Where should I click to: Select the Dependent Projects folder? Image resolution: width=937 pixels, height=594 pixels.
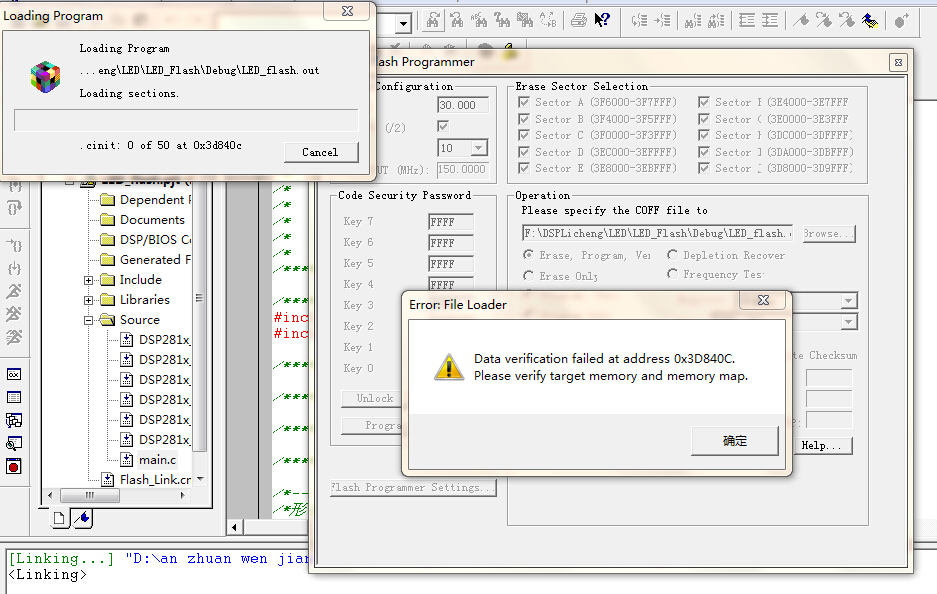[x=147, y=200]
